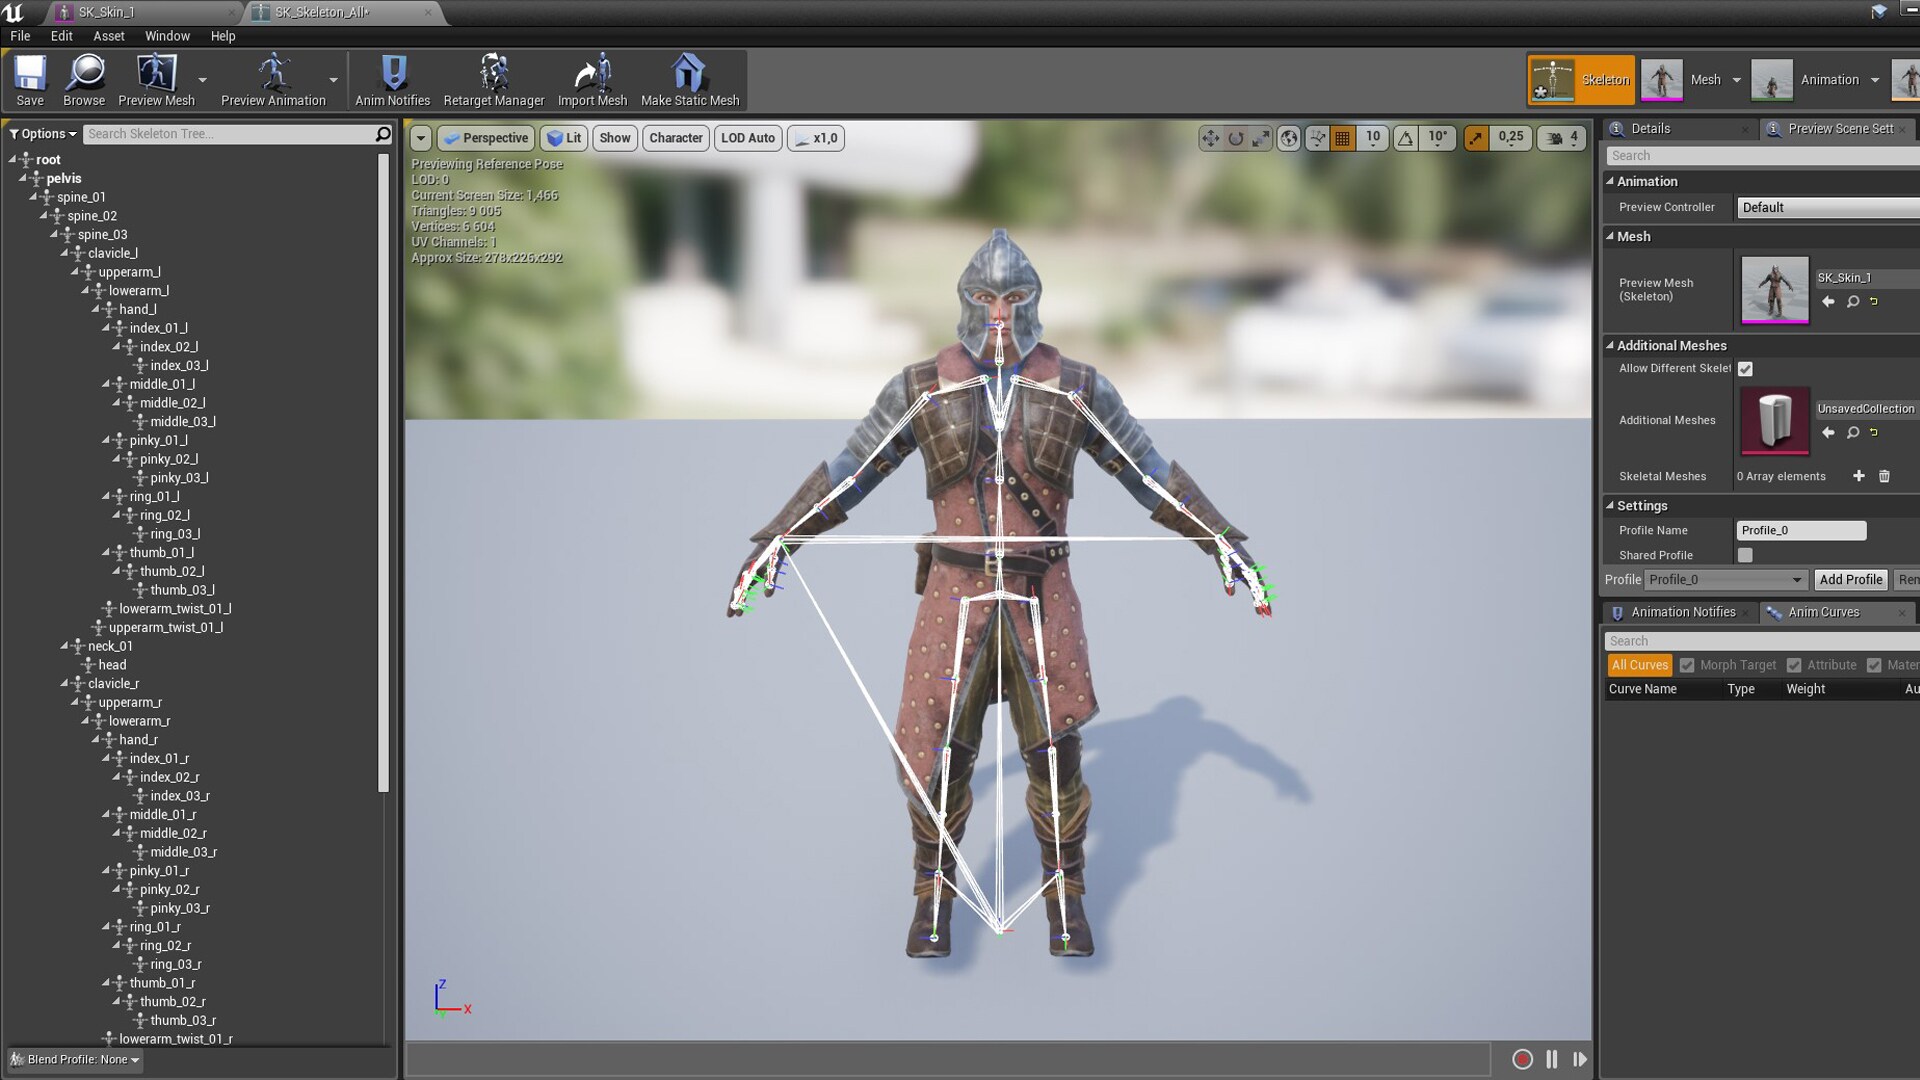Save the skeleton asset

(x=29, y=79)
